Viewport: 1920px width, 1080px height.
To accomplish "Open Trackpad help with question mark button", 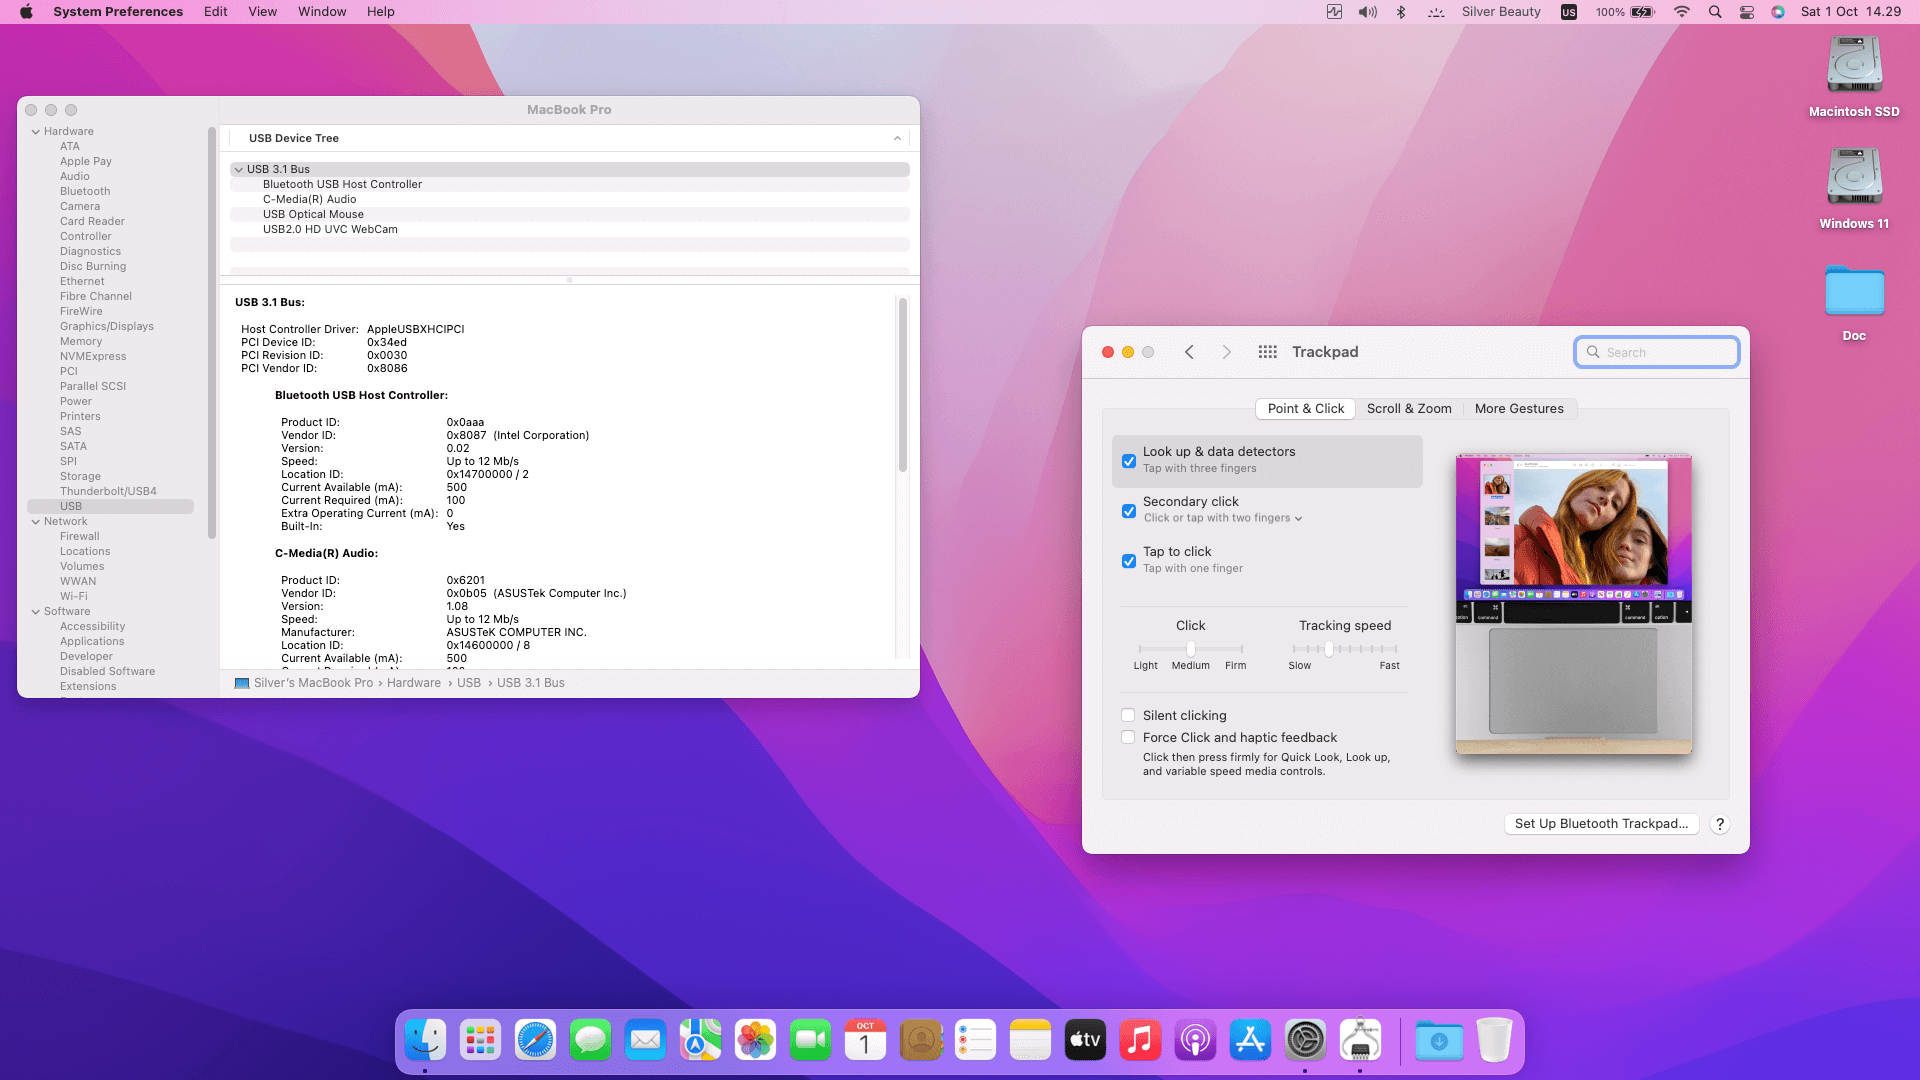I will pos(1720,825).
